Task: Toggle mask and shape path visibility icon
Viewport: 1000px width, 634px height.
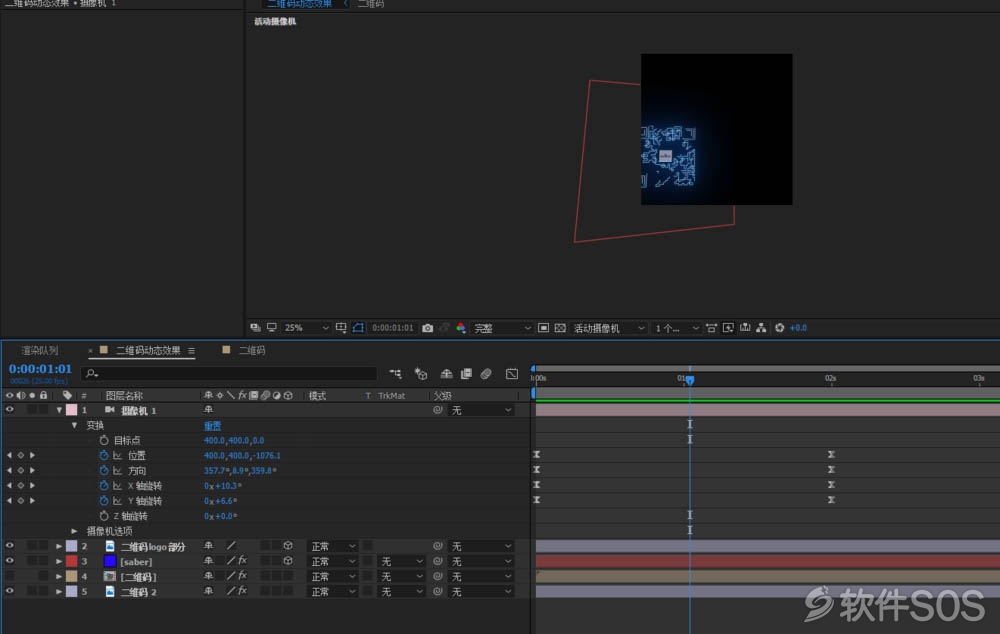Action: tap(358, 328)
